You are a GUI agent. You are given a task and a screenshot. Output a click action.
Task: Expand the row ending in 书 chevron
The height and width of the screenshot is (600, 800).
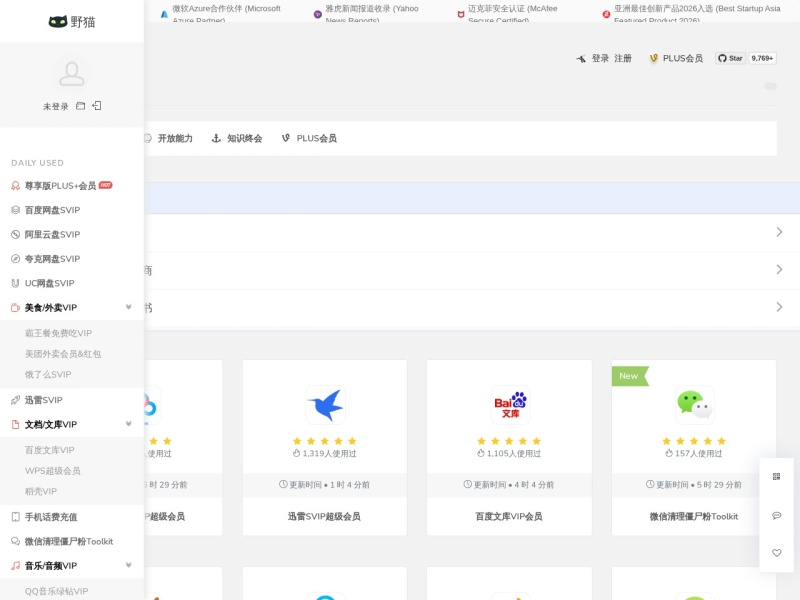(779, 307)
